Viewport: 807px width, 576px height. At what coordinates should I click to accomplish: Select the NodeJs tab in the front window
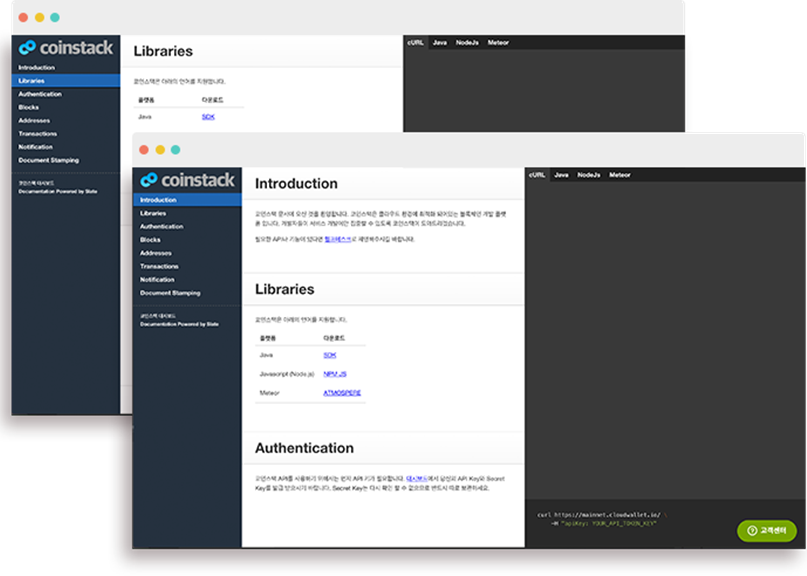pyautogui.click(x=589, y=175)
